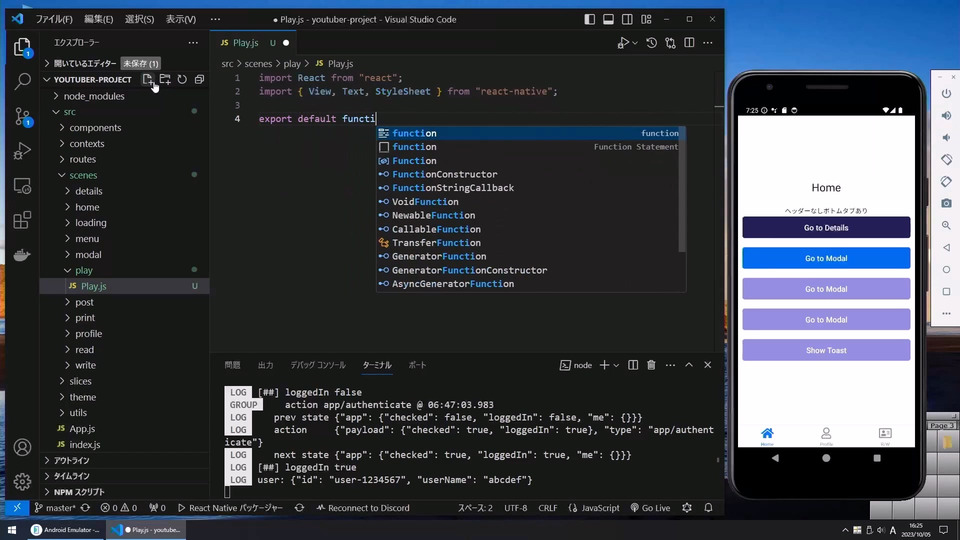The height and width of the screenshot is (540, 960).
Task: Collapse the play folder
Action: (x=84, y=270)
